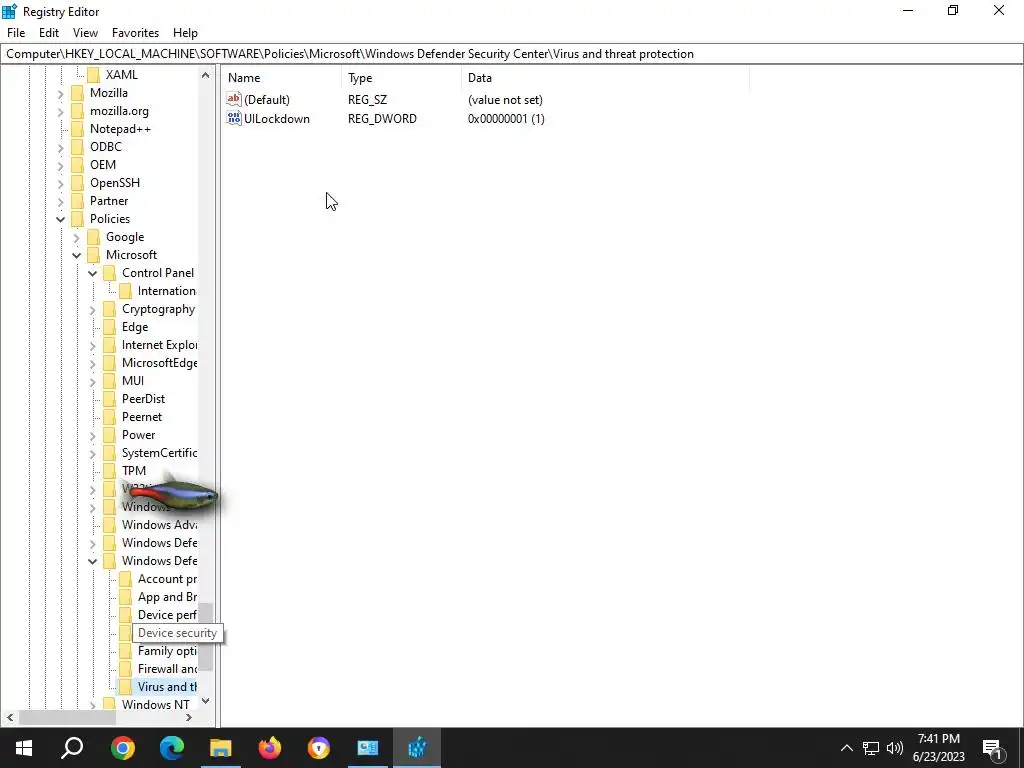The width and height of the screenshot is (1024, 768).
Task: Select the PeerDist key folder icon
Action: (x=109, y=398)
